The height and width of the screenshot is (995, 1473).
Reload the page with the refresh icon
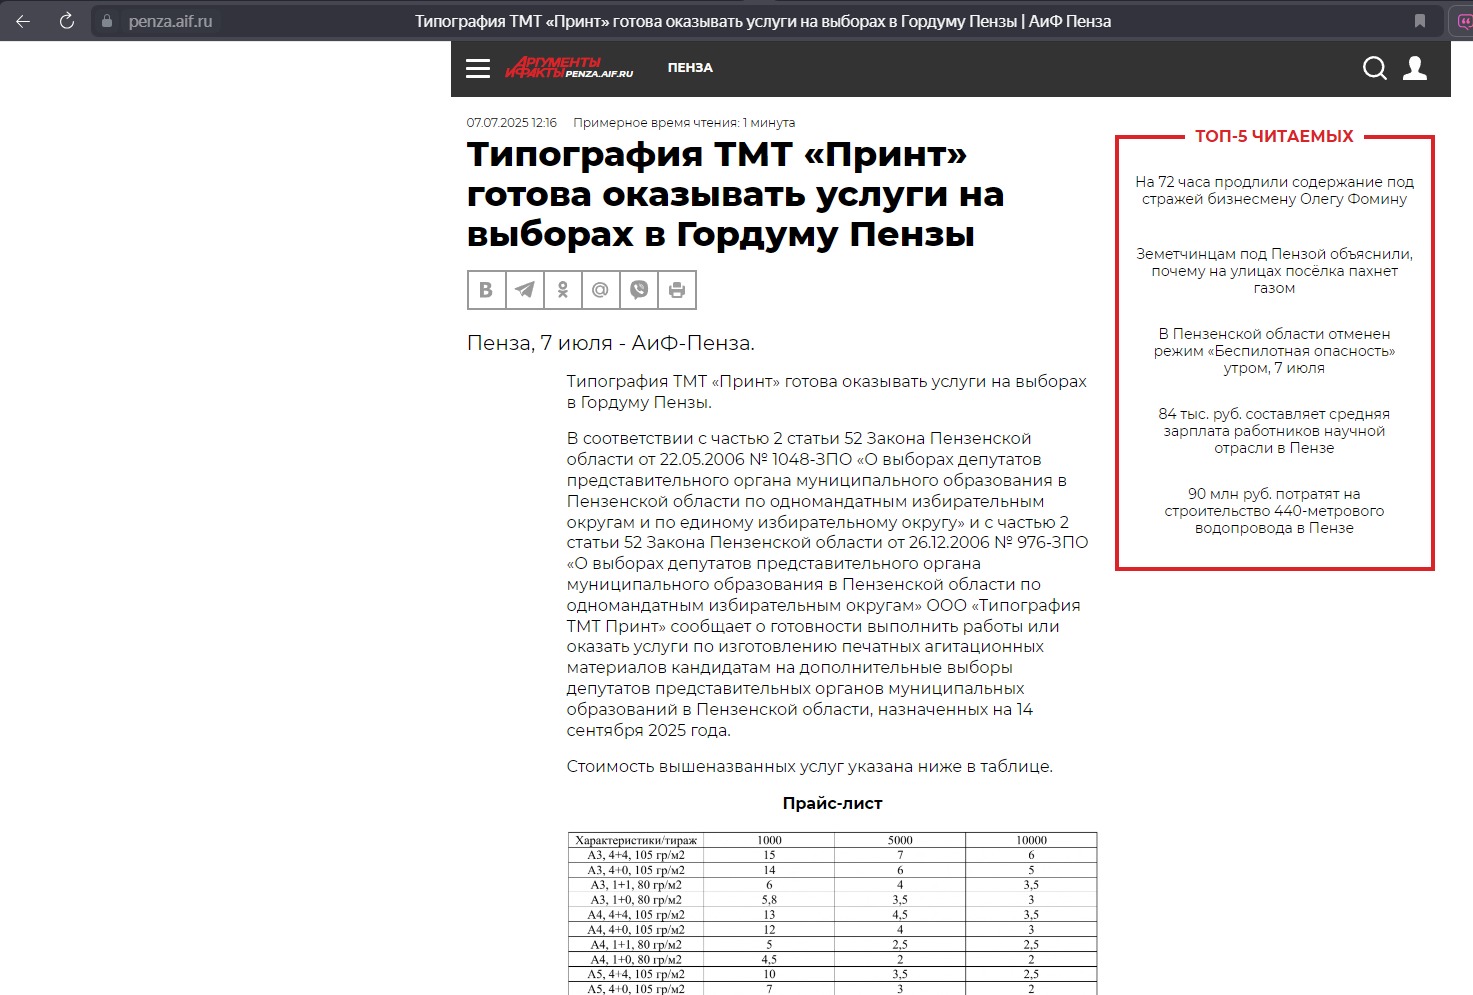(67, 21)
